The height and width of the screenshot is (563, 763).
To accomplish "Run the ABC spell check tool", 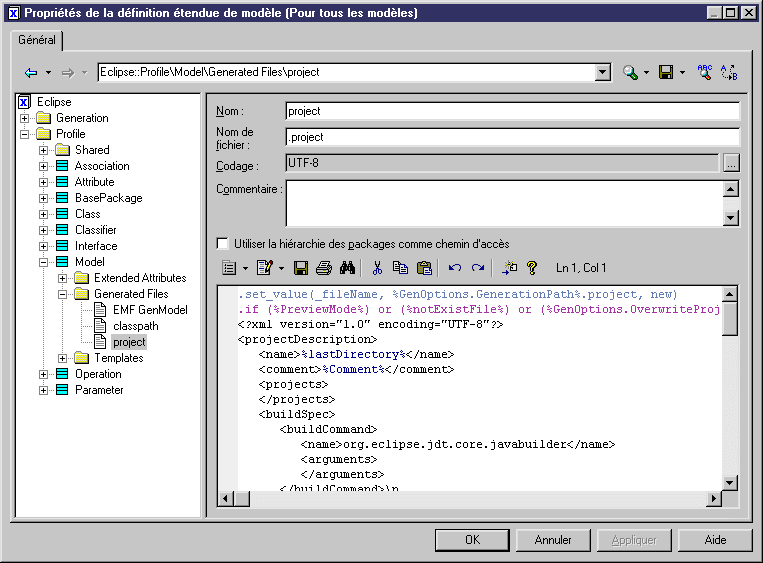I will [705, 73].
